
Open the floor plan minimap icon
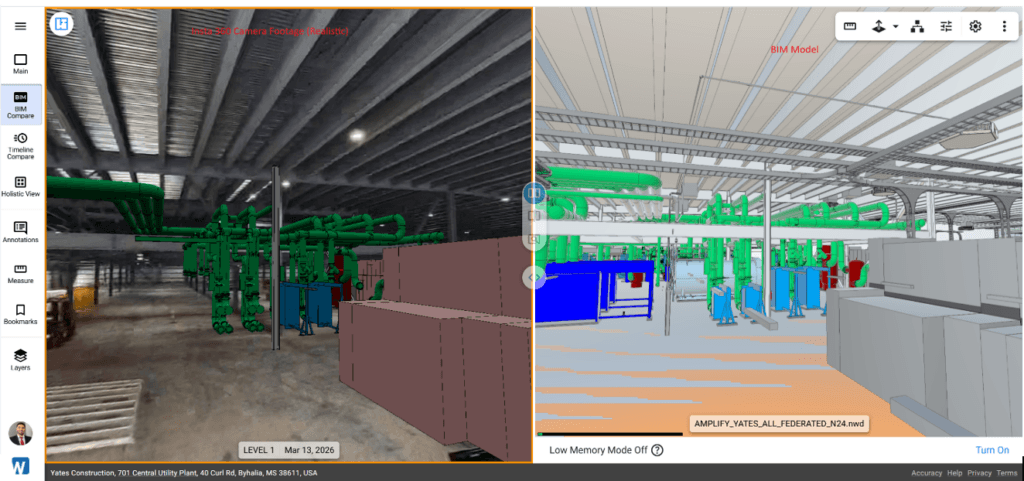tap(62, 23)
